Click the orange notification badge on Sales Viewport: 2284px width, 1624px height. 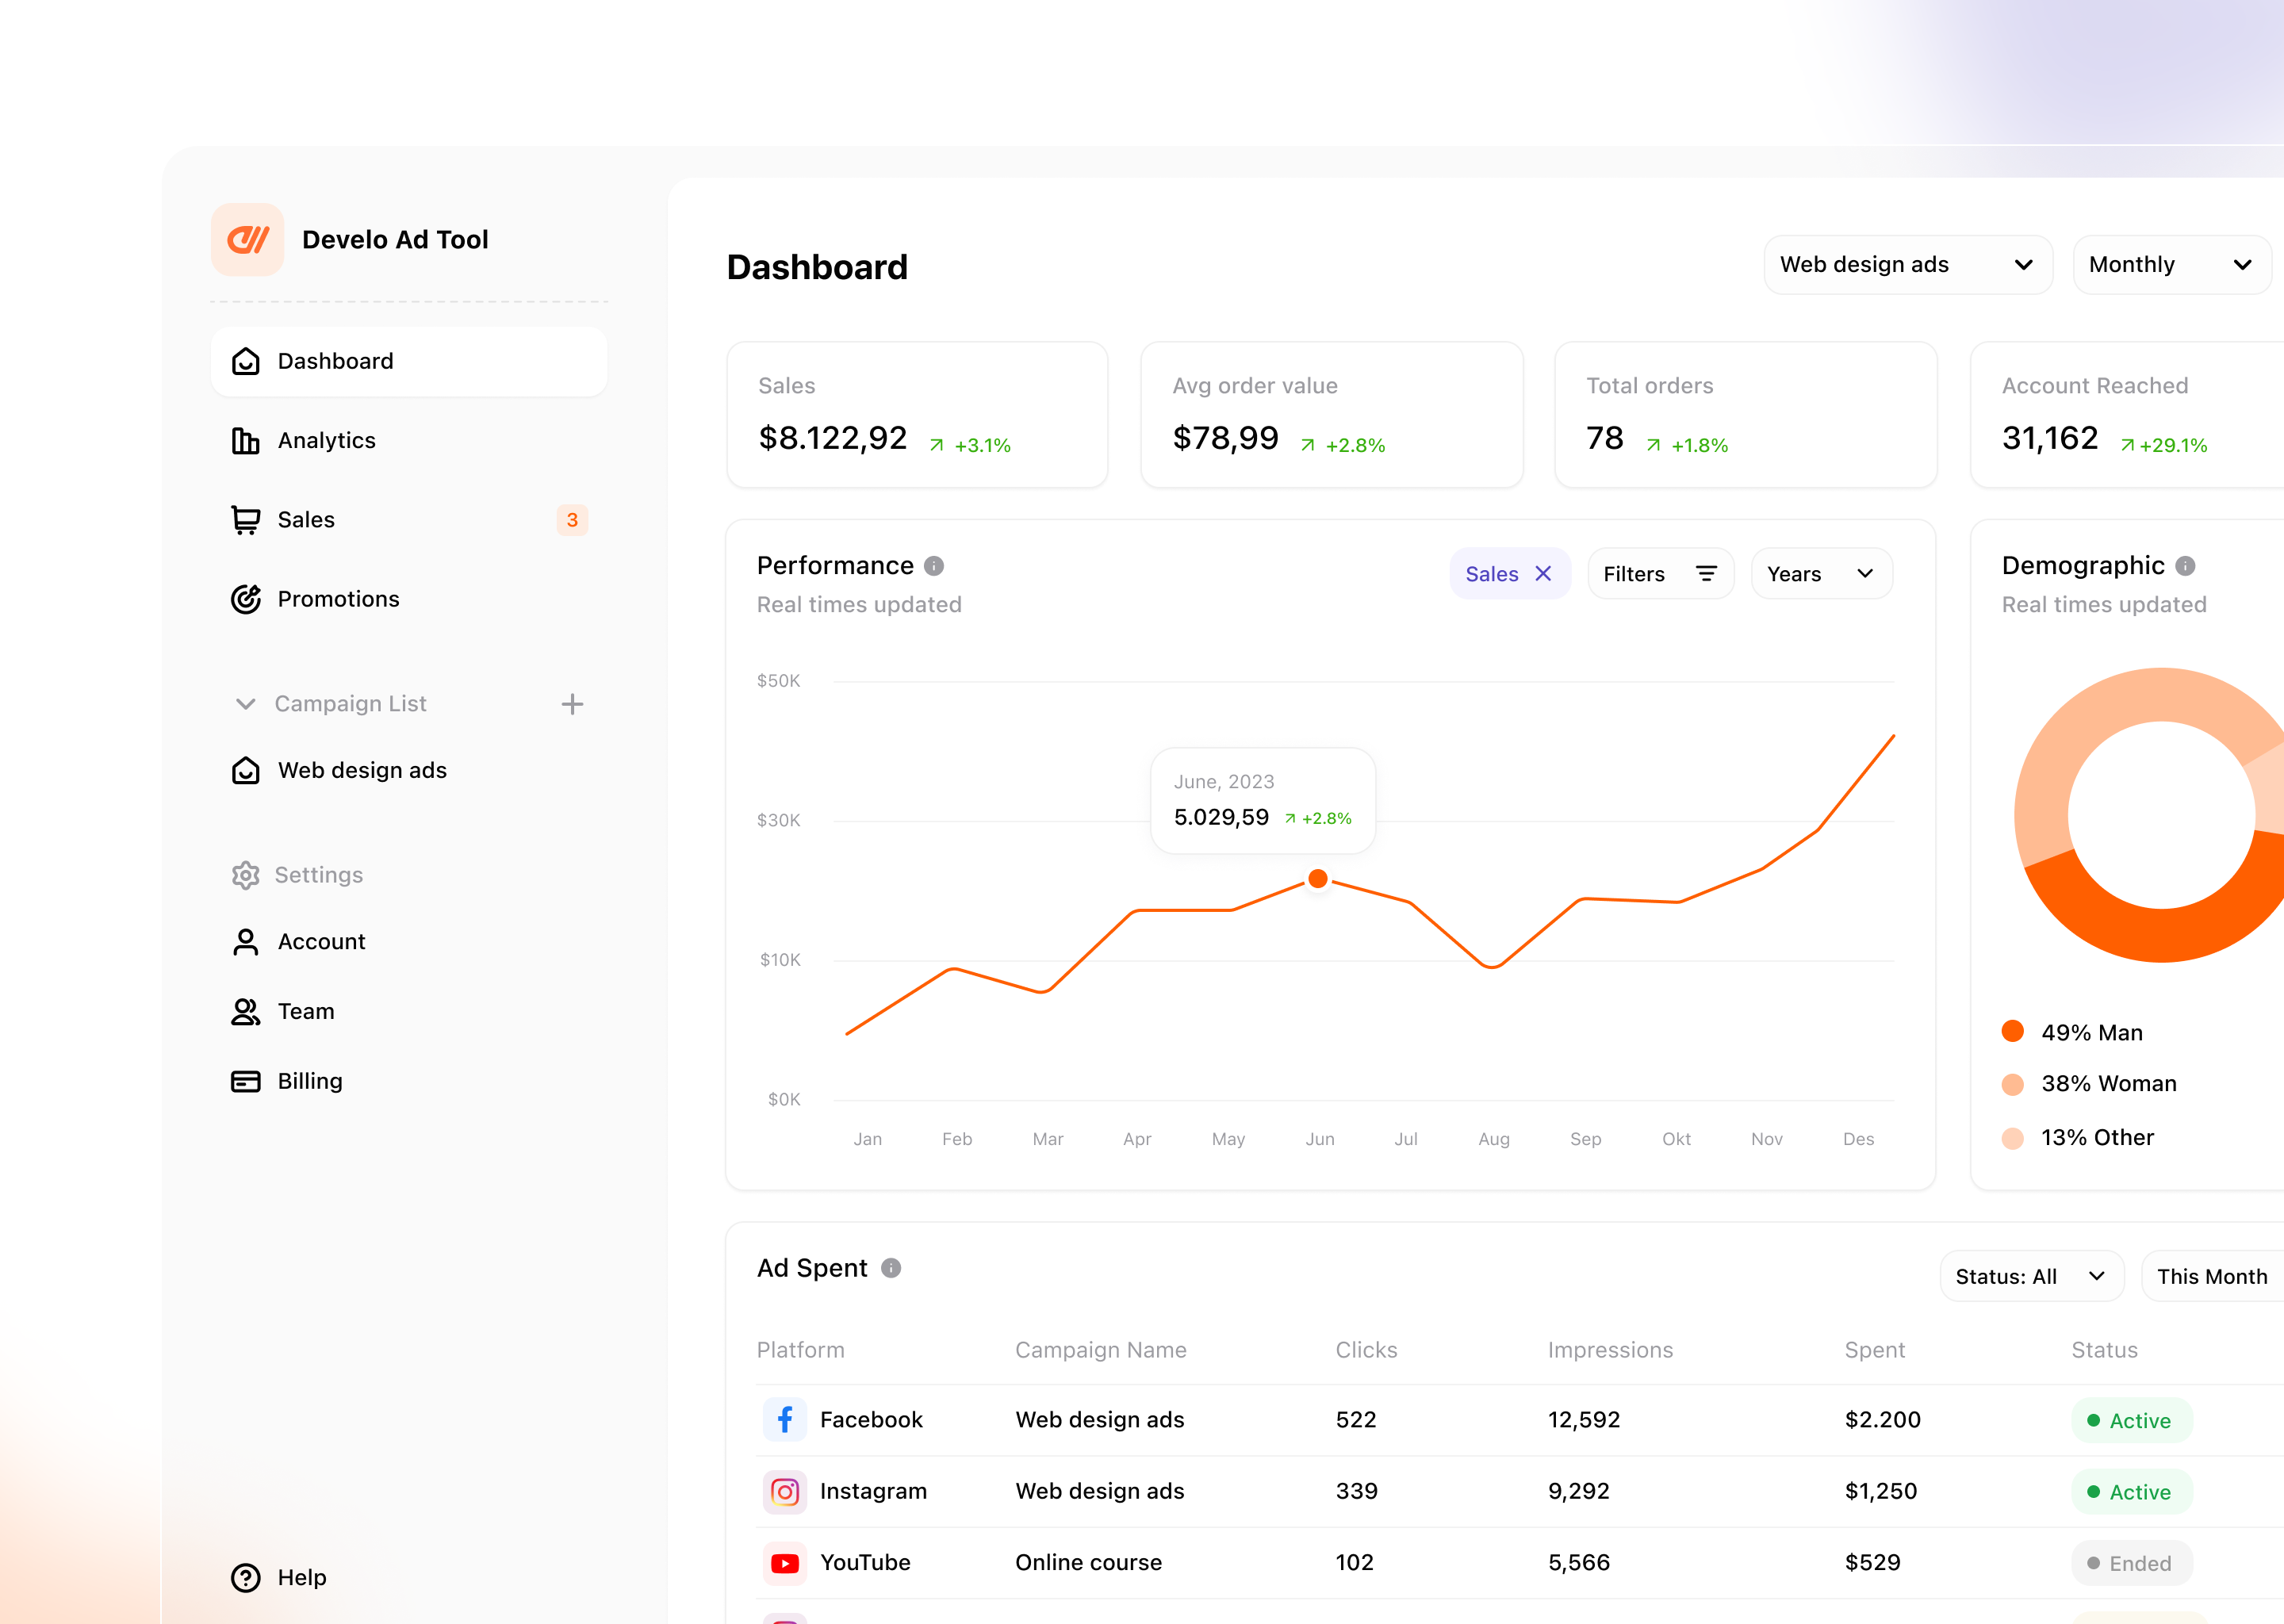(x=572, y=520)
